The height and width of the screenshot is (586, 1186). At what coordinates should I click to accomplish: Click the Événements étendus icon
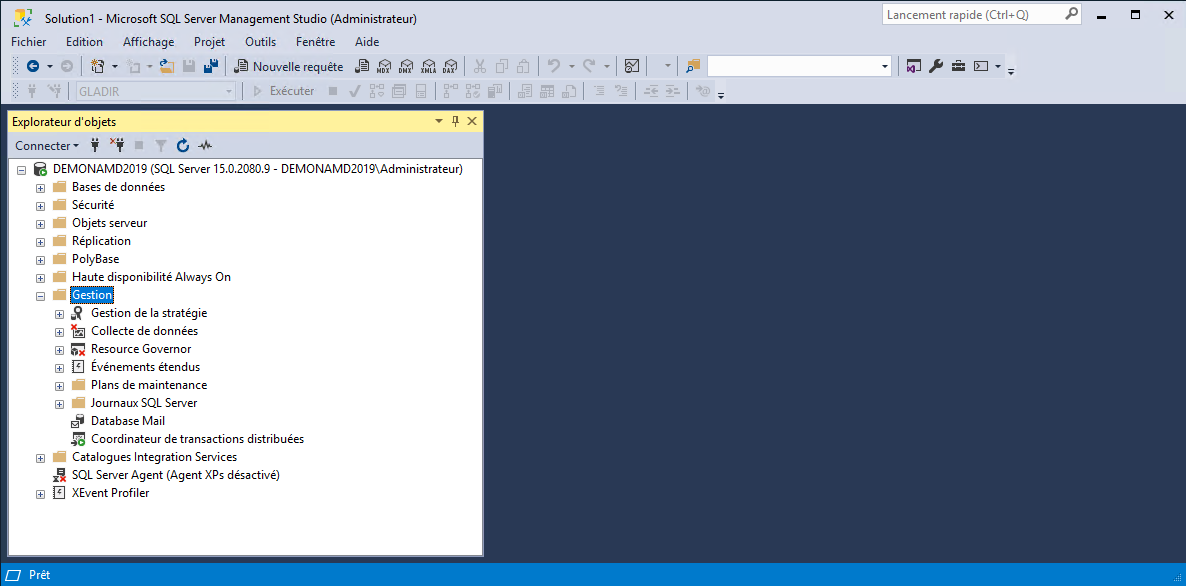pos(78,367)
